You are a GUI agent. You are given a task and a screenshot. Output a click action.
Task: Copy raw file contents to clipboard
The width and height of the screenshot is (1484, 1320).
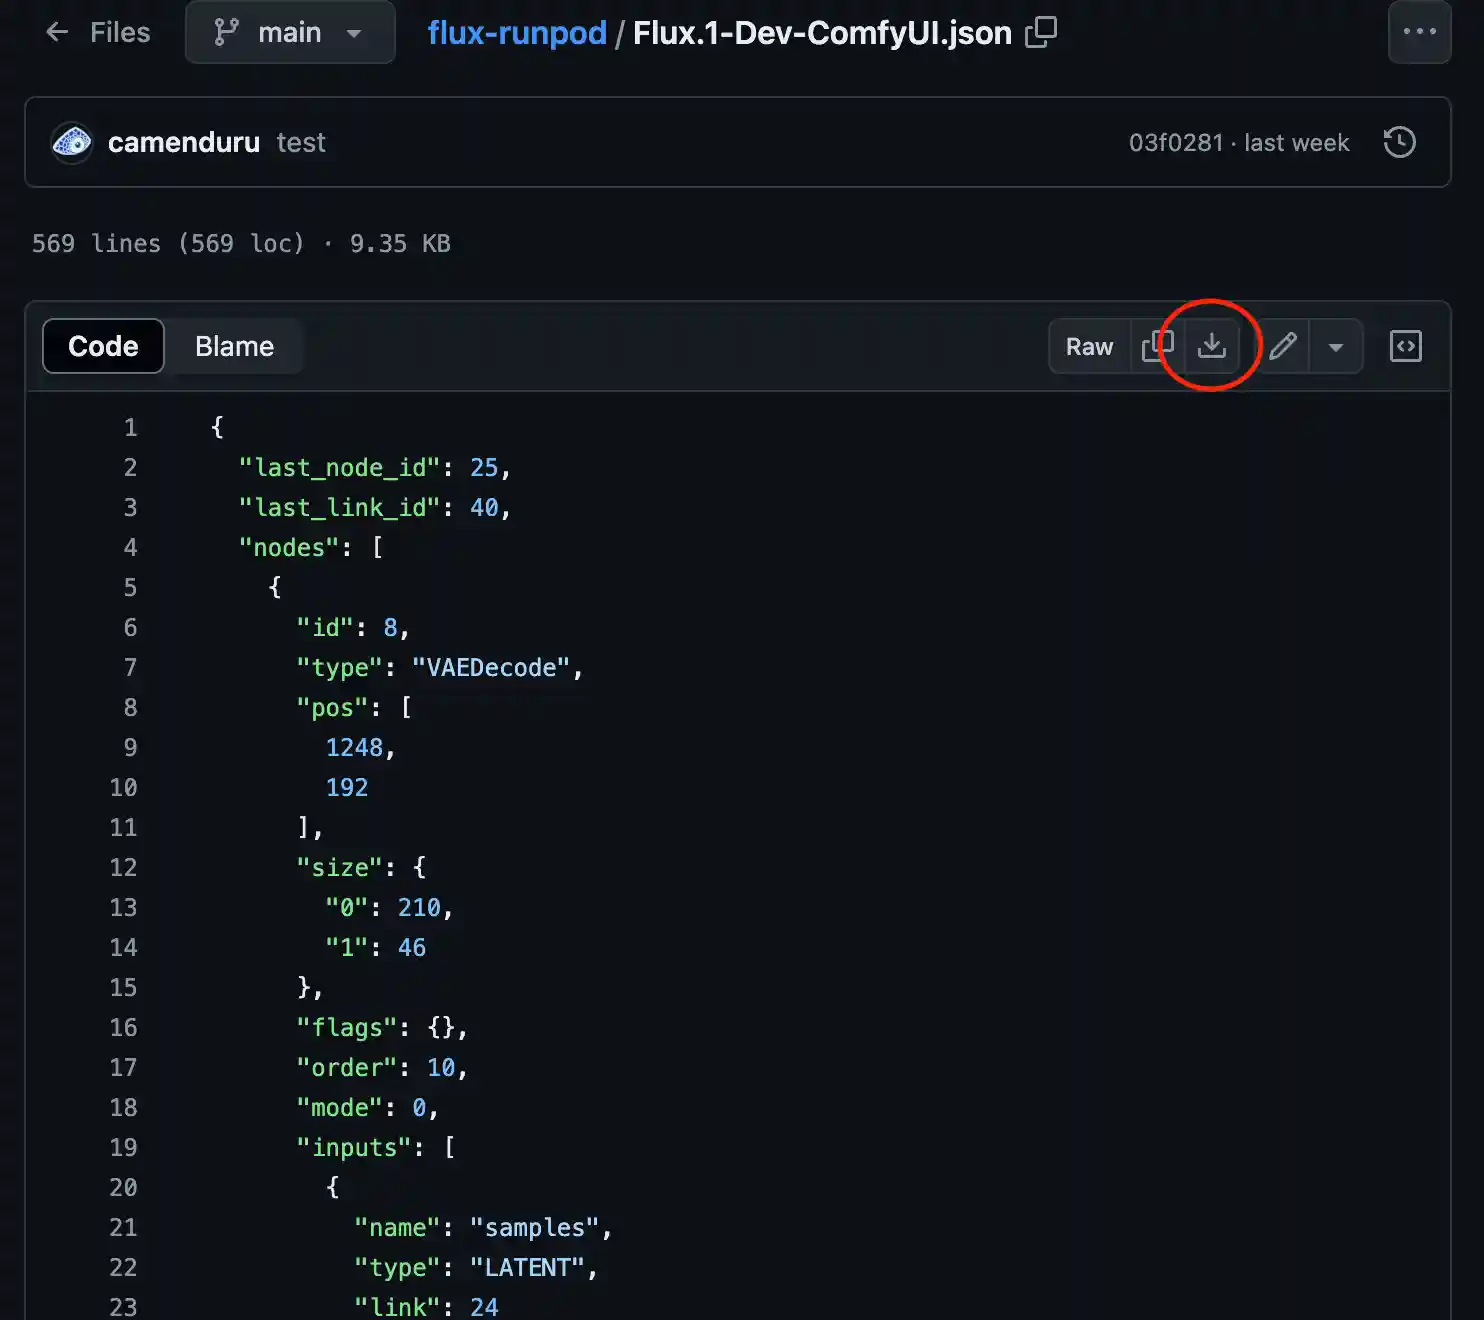(x=1157, y=346)
